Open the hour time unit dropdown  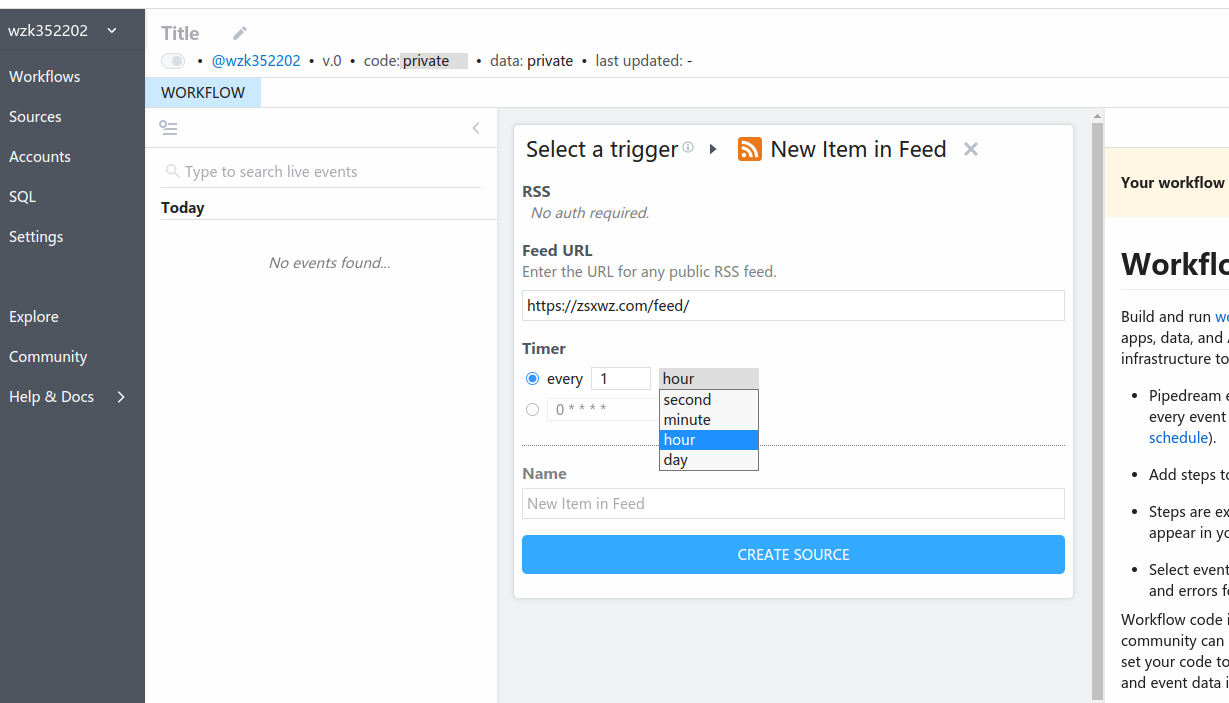point(708,379)
